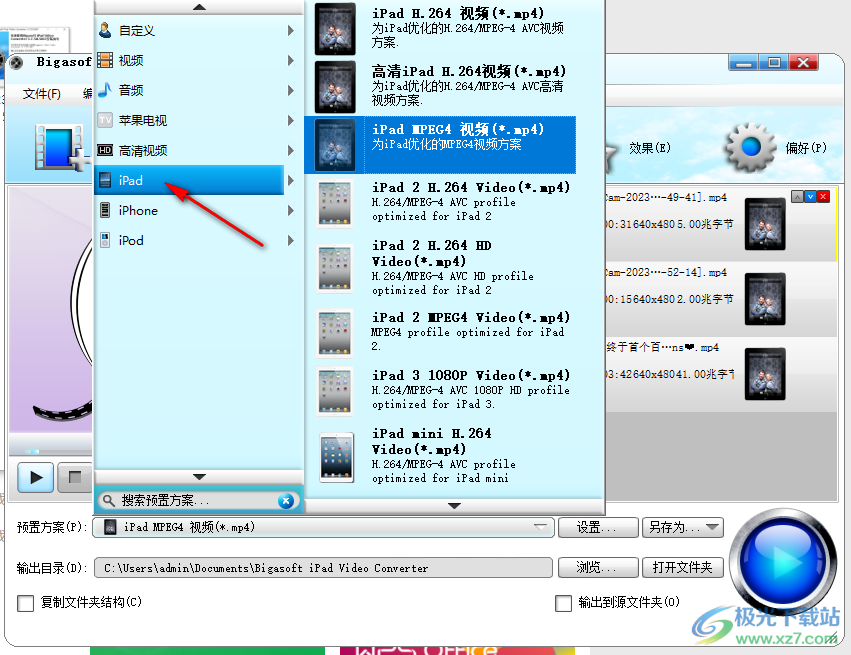This screenshot has height=655, width=851.
Task: Click the 设置... button
Action: point(598,527)
